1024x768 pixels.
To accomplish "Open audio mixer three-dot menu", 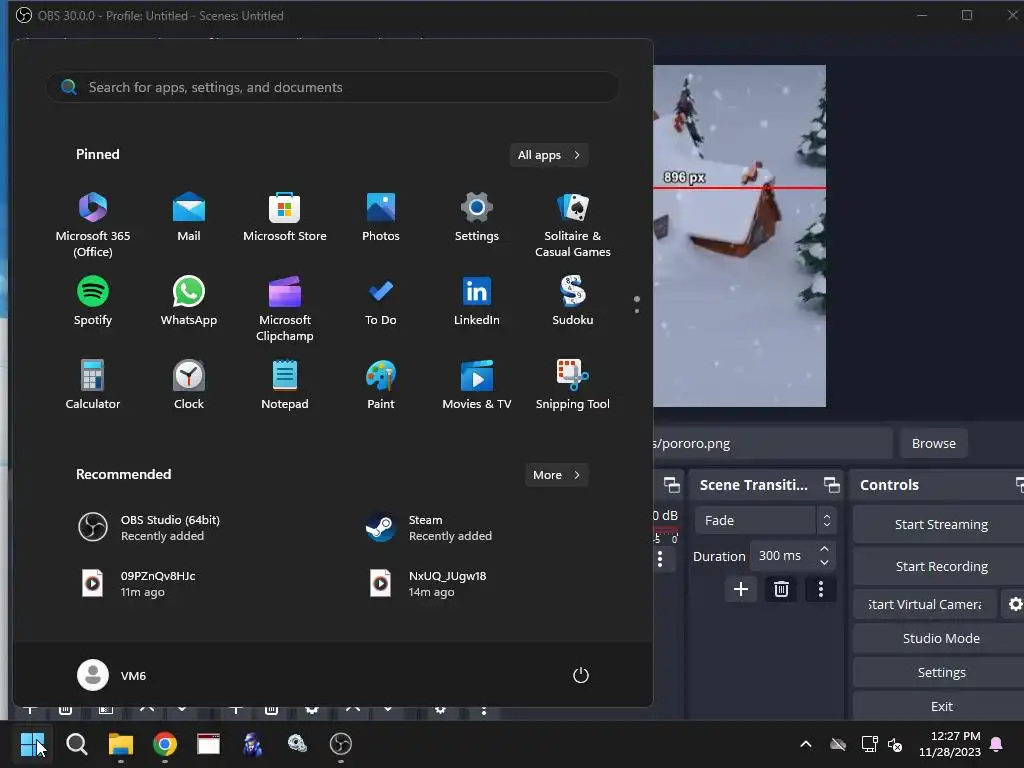I will (660, 559).
